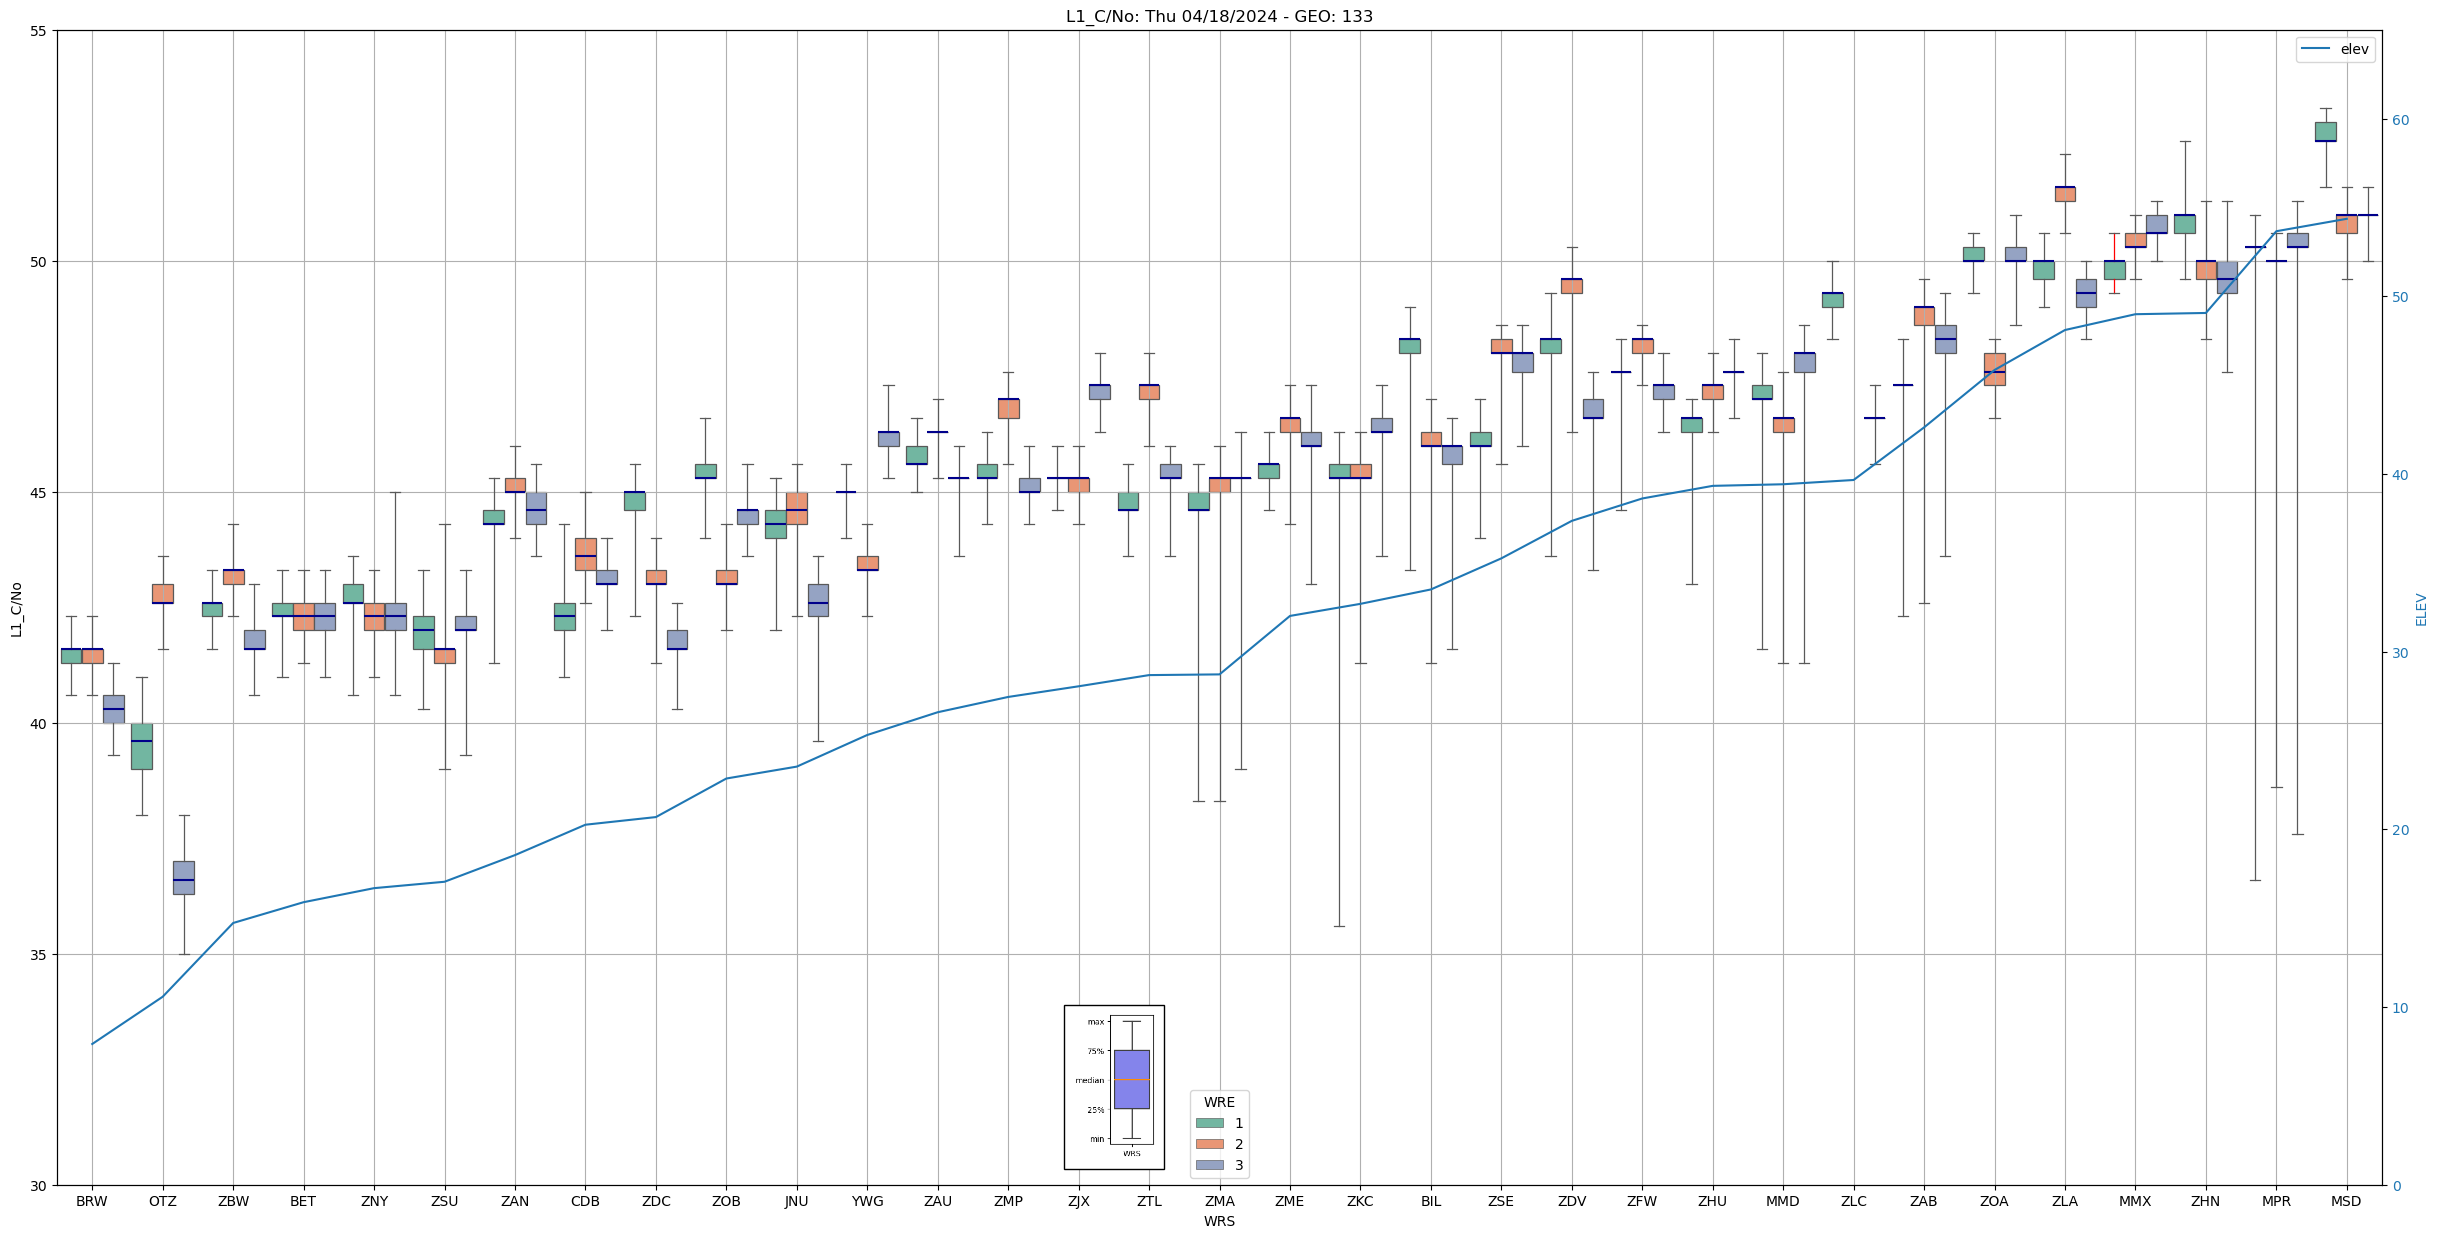The width and height of the screenshot is (2439, 1238).
Task: Click the 'MSD' x-axis label
Action: click(x=2346, y=1201)
